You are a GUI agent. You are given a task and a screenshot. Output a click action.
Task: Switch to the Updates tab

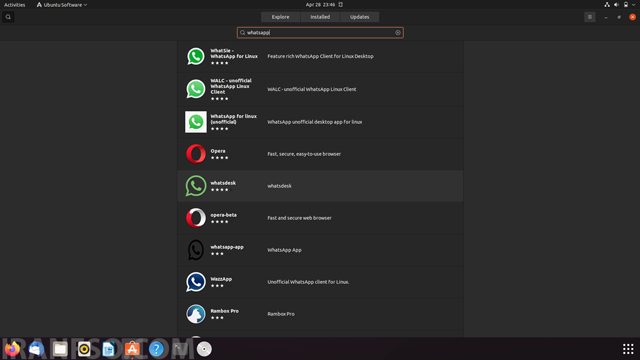359,17
